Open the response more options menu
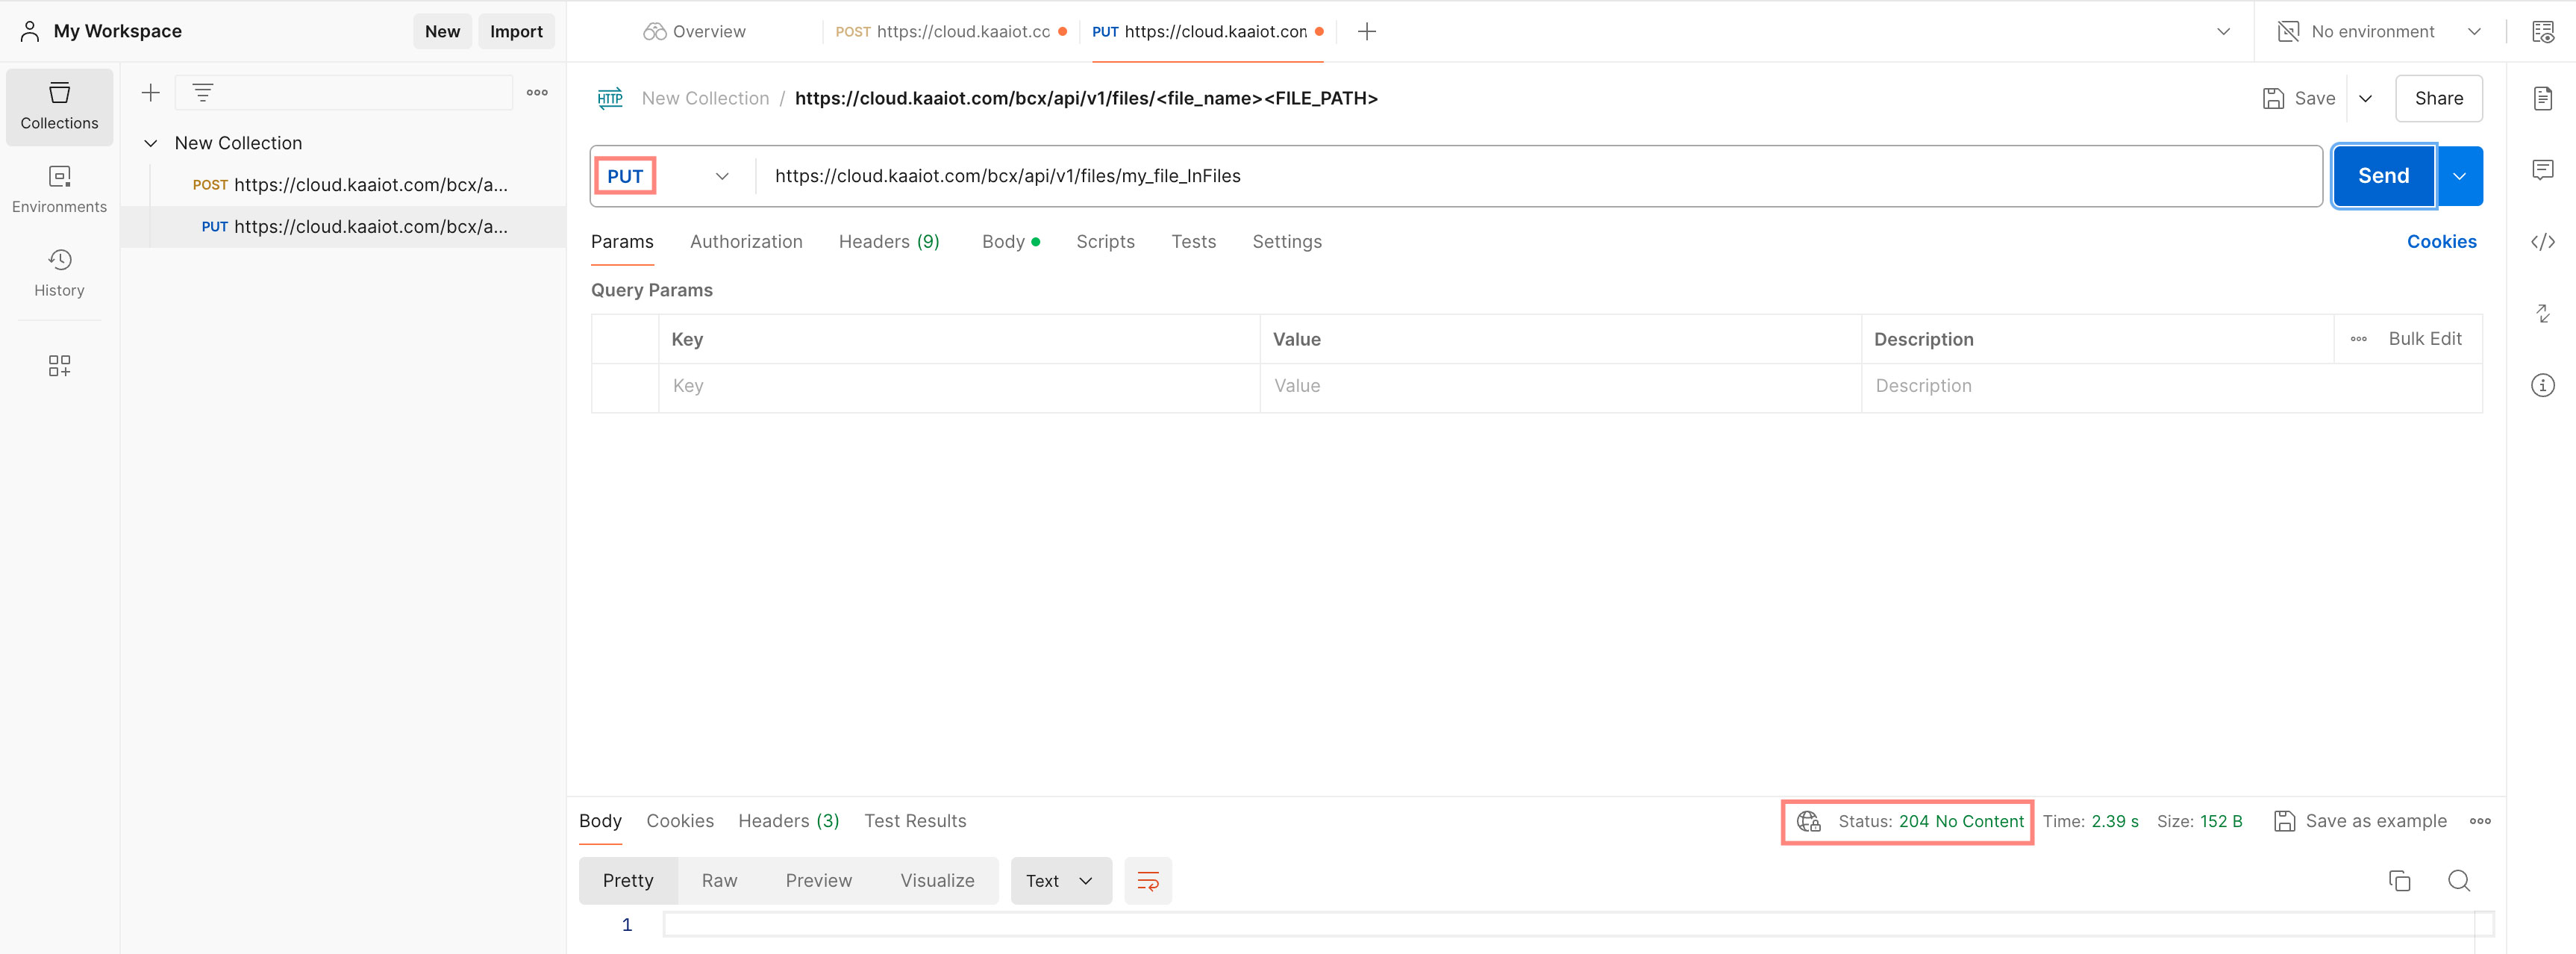This screenshot has width=2576, height=954. click(x=2480, y=821)
